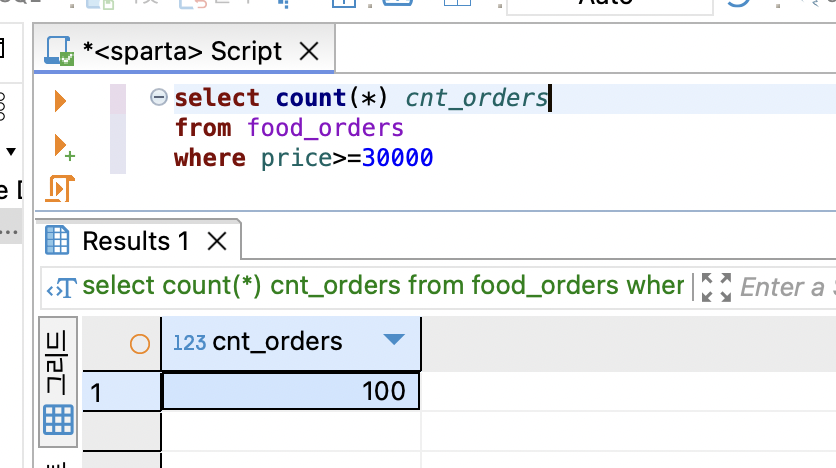836x468 pixels.
Task: Close the sparta Script tab
Action: click(309, 52)
